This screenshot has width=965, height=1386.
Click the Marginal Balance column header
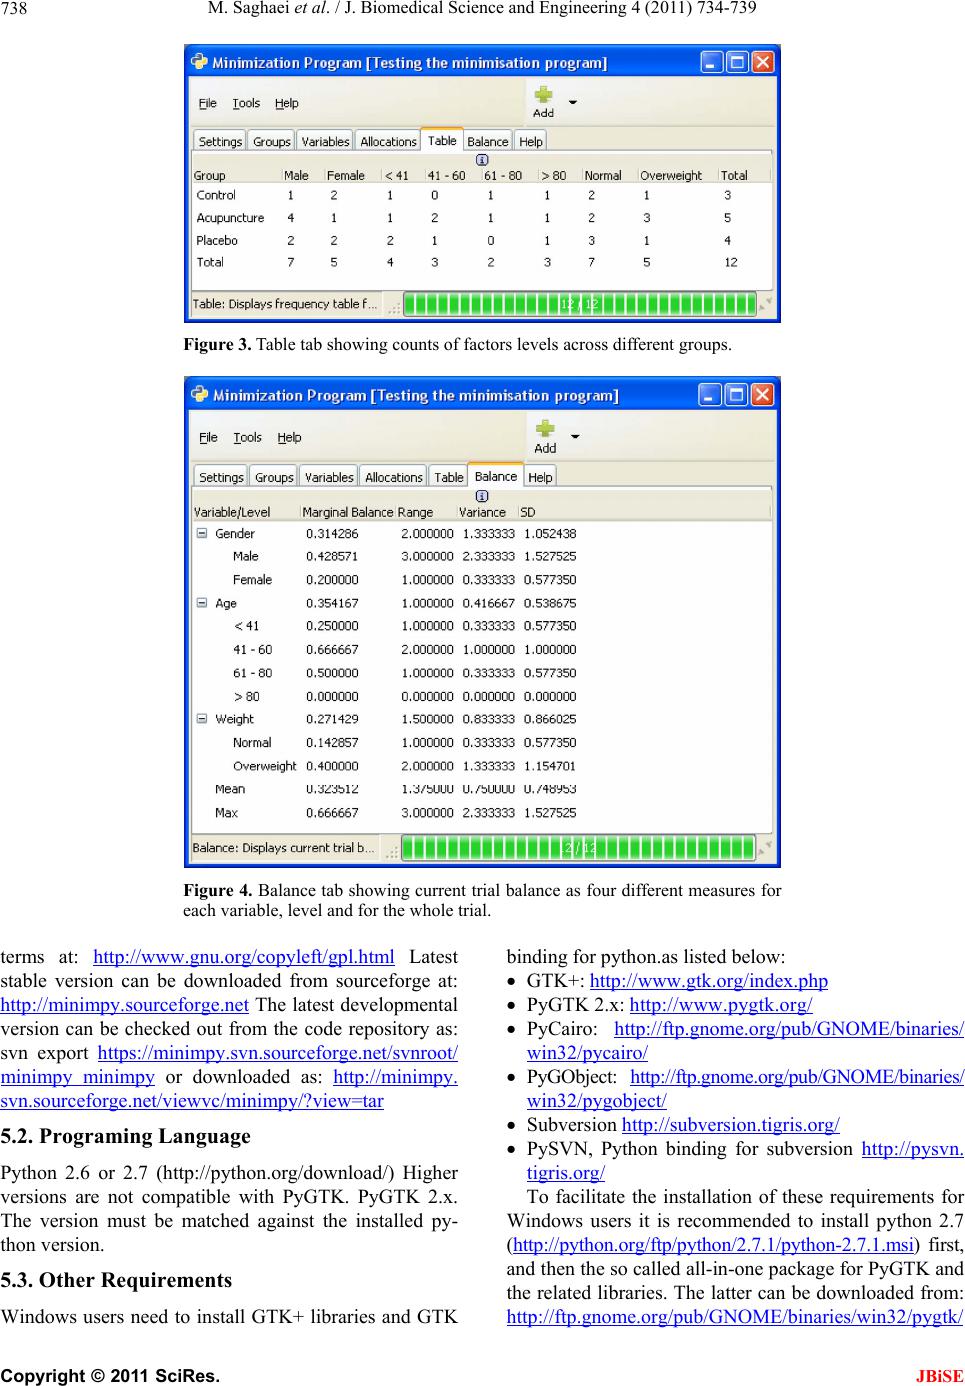pyautogui.click(x=348, y=512)
